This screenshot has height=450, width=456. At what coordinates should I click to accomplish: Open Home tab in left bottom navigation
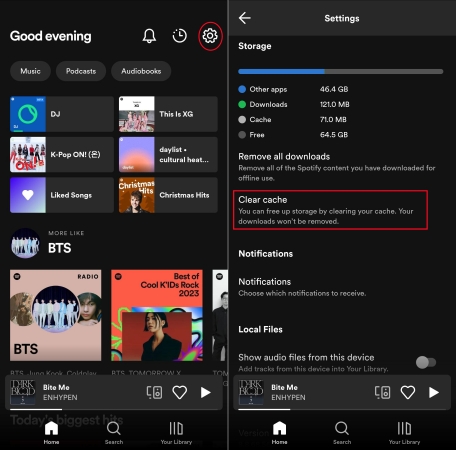pyautogui.click(x=51, y=433)
